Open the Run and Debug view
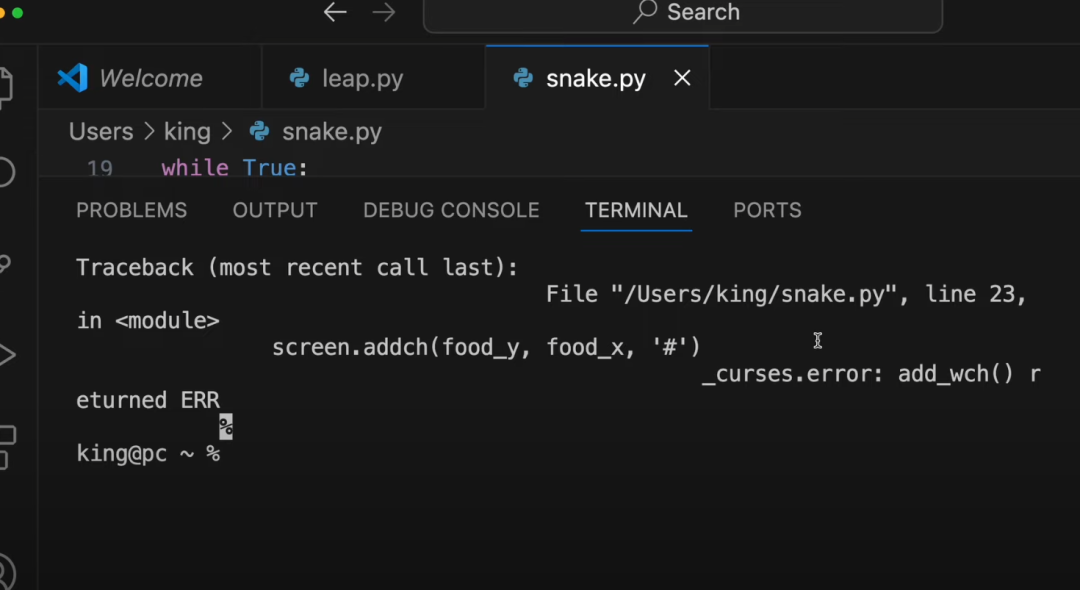The image size is (1080, 590). (x=5, y=354)
